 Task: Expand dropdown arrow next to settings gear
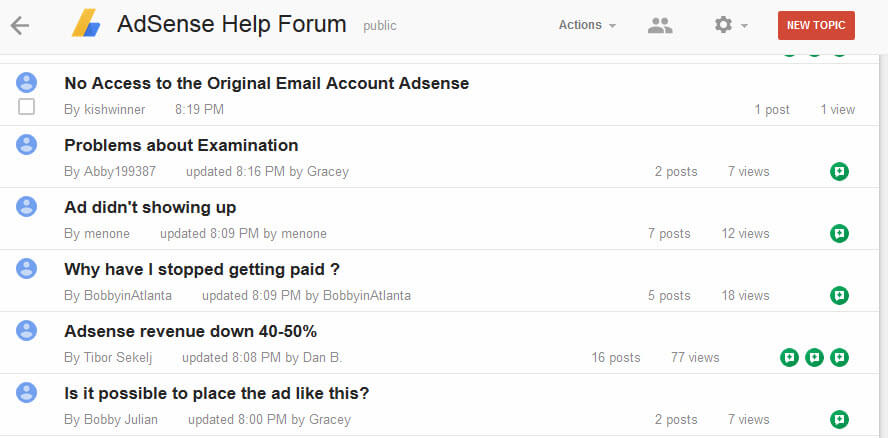(744, 26)
